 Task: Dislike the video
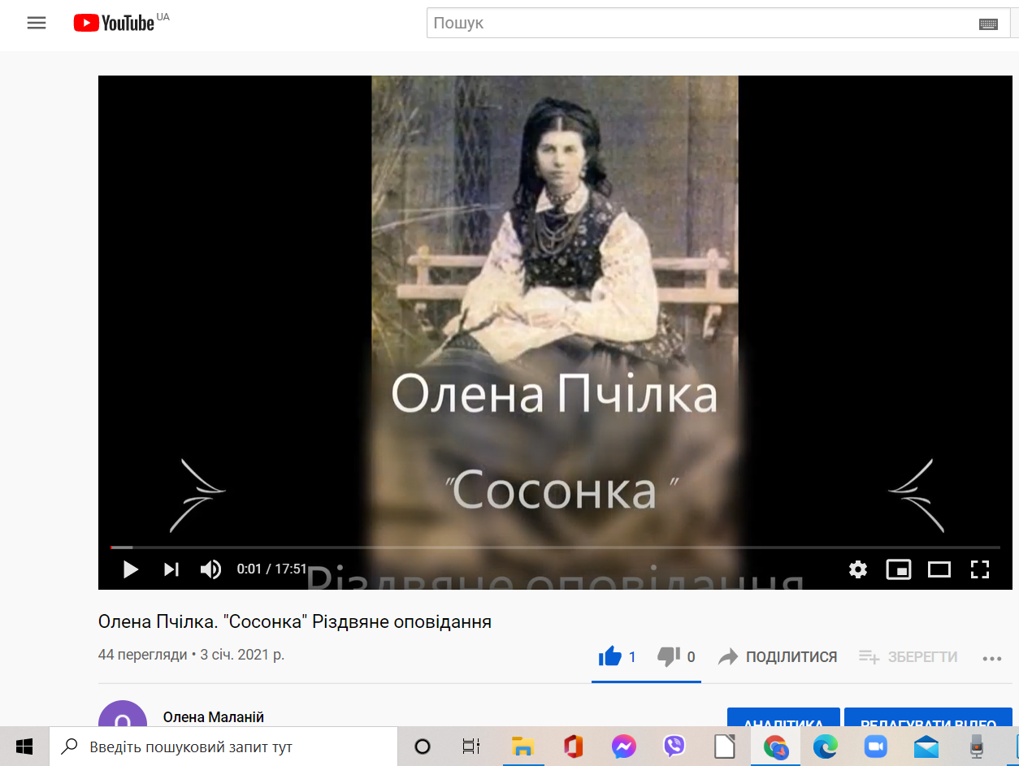(669, 656)
